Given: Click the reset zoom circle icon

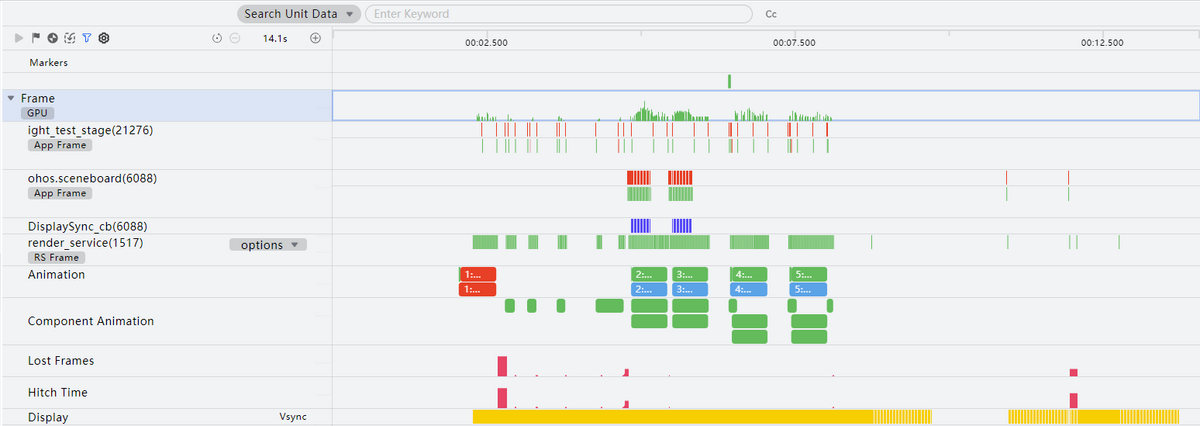Looking at the screenshot, I should pyautogui.click(x=217, y=38).
